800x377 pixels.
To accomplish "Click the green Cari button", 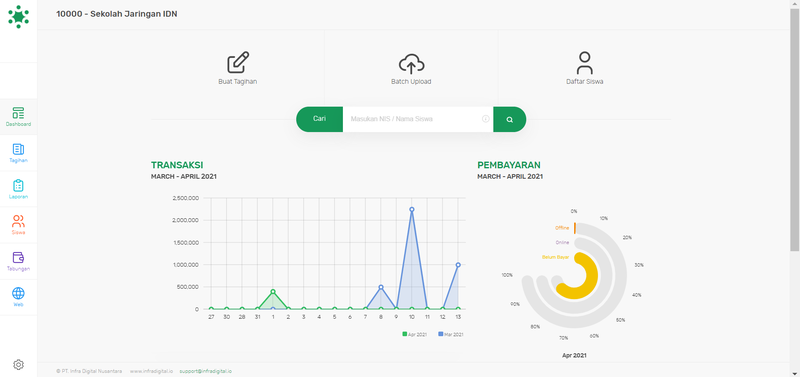I will [x=319, y=119].
